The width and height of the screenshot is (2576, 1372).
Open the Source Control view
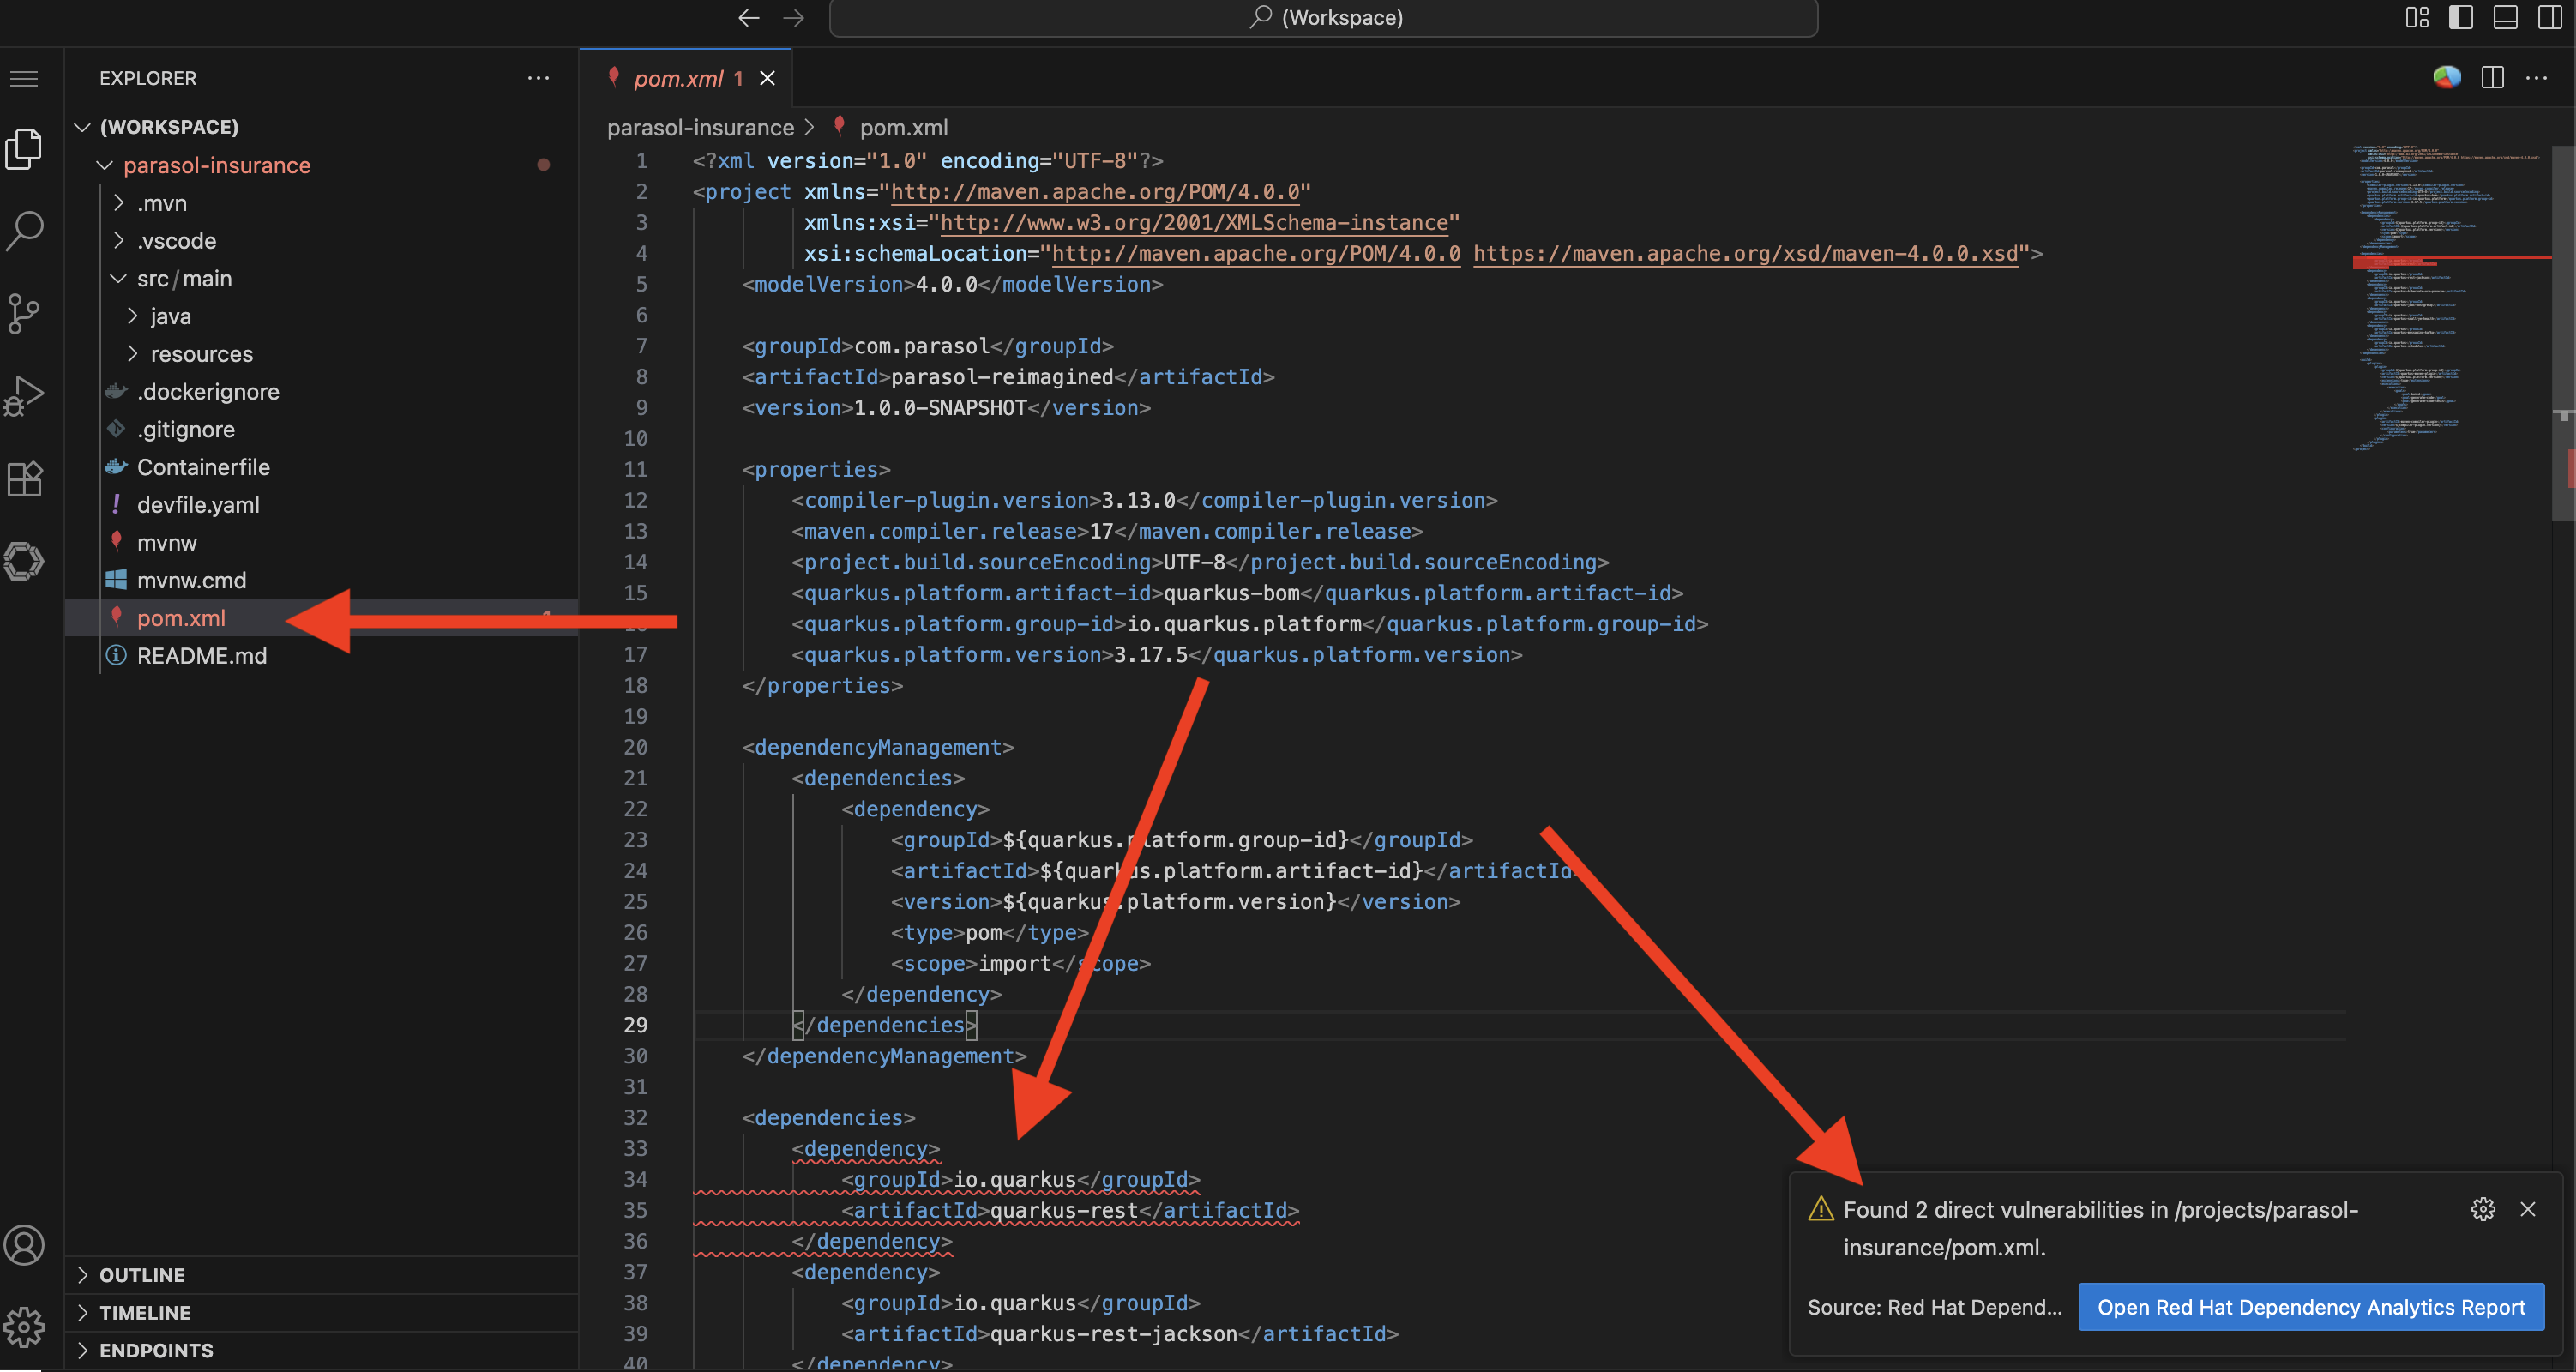click(x=25, y=313)
